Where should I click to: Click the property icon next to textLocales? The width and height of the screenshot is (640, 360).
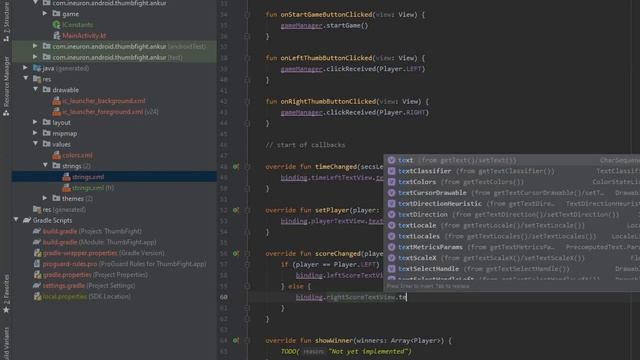coord(391,236)
